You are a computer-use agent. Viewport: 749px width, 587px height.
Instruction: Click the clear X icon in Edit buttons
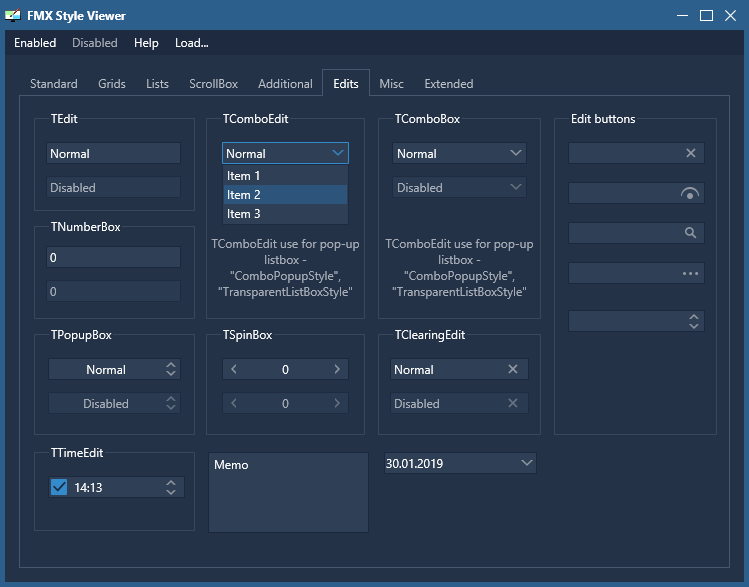click(691, 153)
